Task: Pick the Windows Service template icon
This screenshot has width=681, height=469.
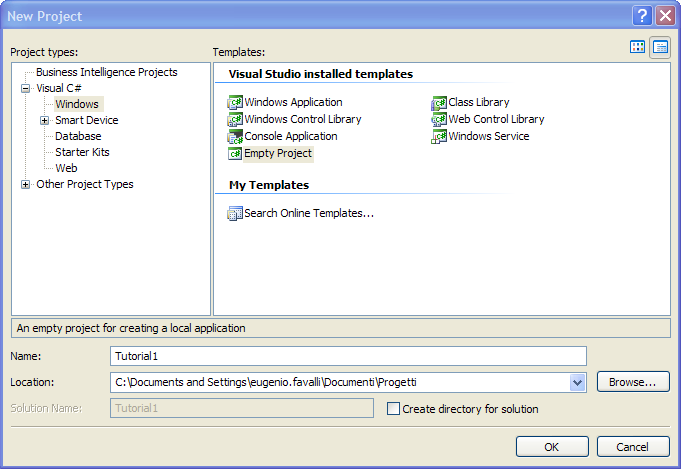Action: (x=439, y=136)
